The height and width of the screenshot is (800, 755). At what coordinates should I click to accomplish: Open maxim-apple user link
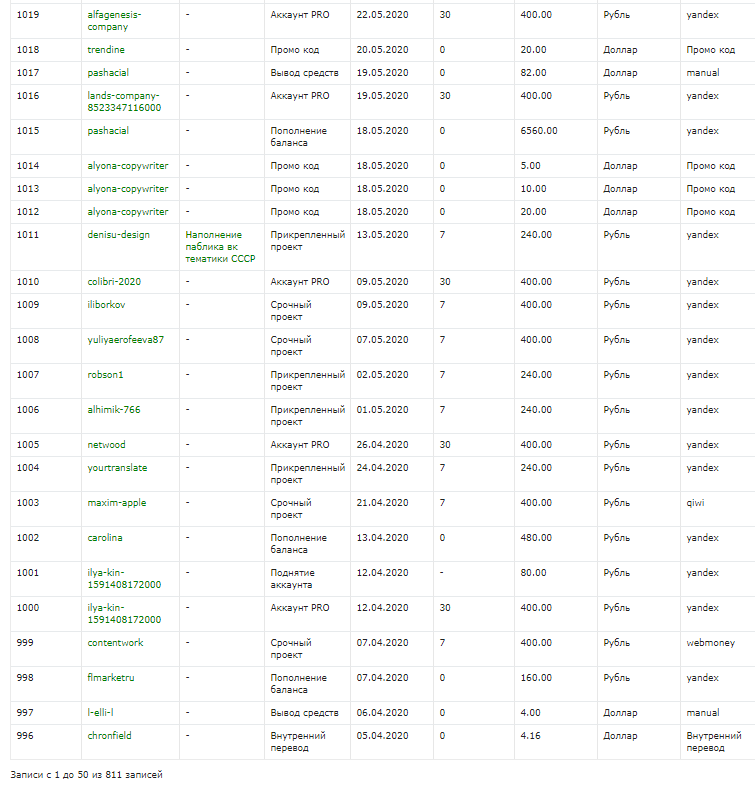point(116,503)
